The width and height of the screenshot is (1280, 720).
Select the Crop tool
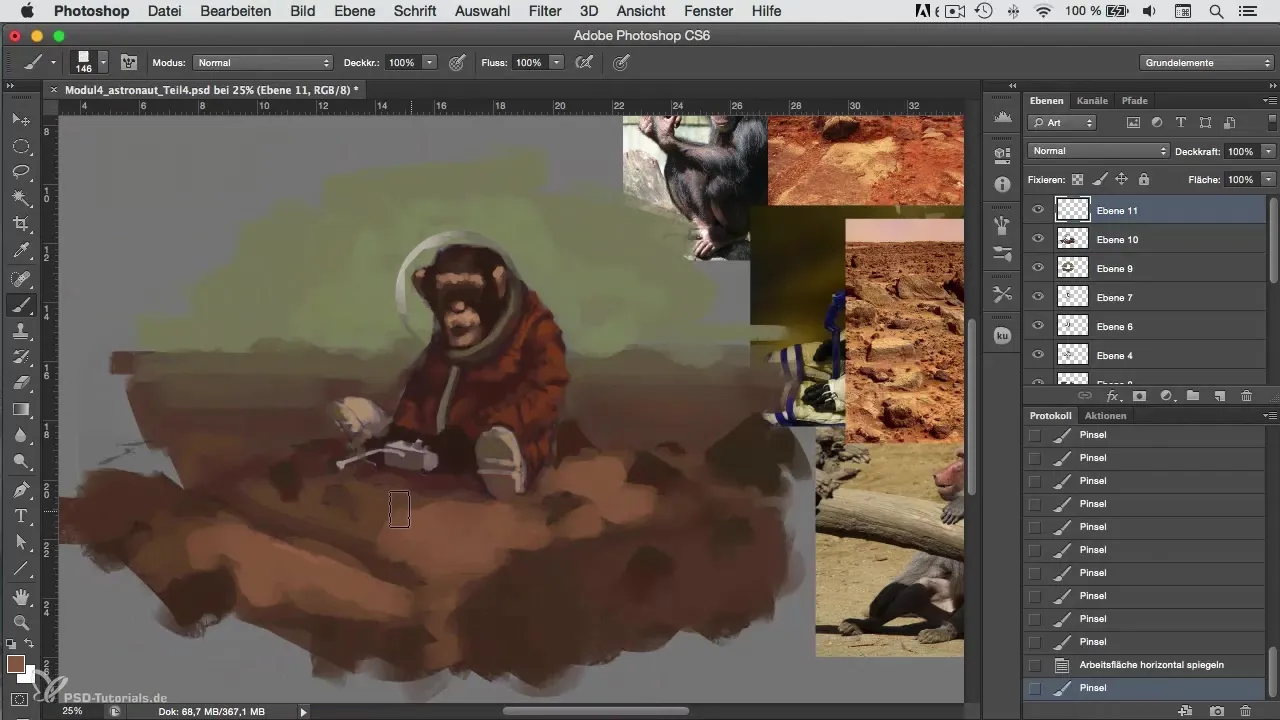click(x=21, y=225)
